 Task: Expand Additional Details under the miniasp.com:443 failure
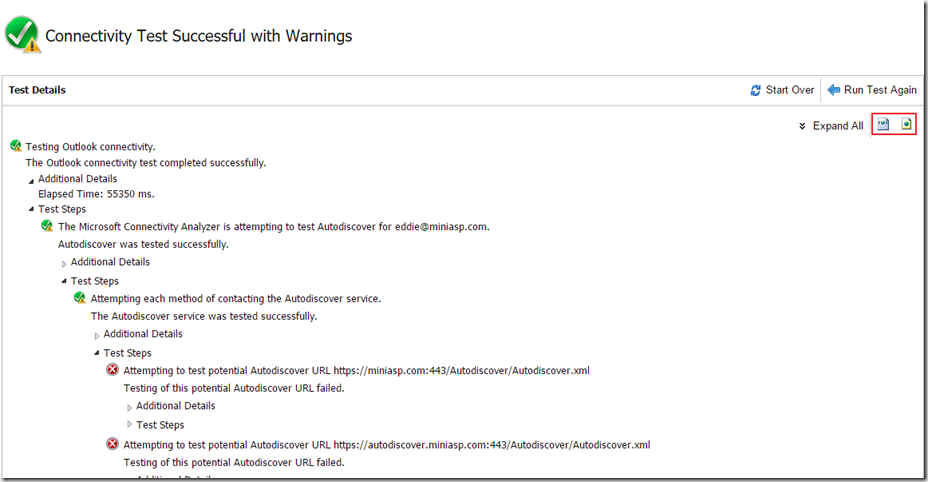[129, 407]
